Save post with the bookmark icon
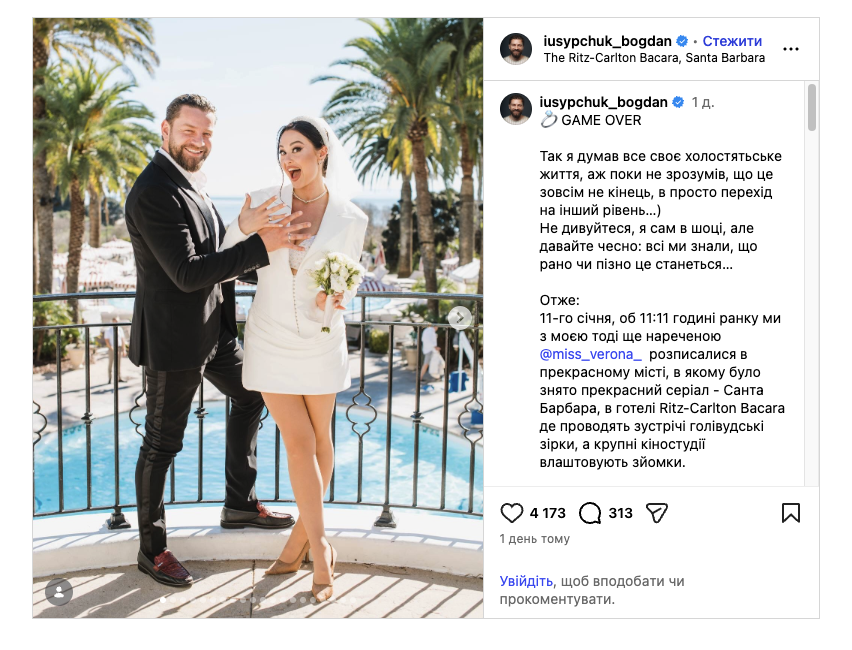The image size is (852, 650). click(791, 513)
